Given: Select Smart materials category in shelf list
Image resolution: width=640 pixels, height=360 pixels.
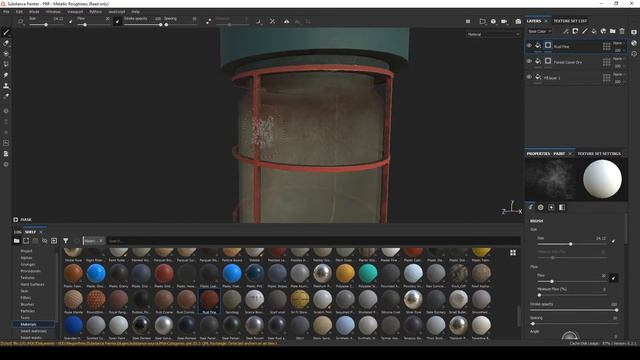Looking at the screenshot, I should pos(33,331).
